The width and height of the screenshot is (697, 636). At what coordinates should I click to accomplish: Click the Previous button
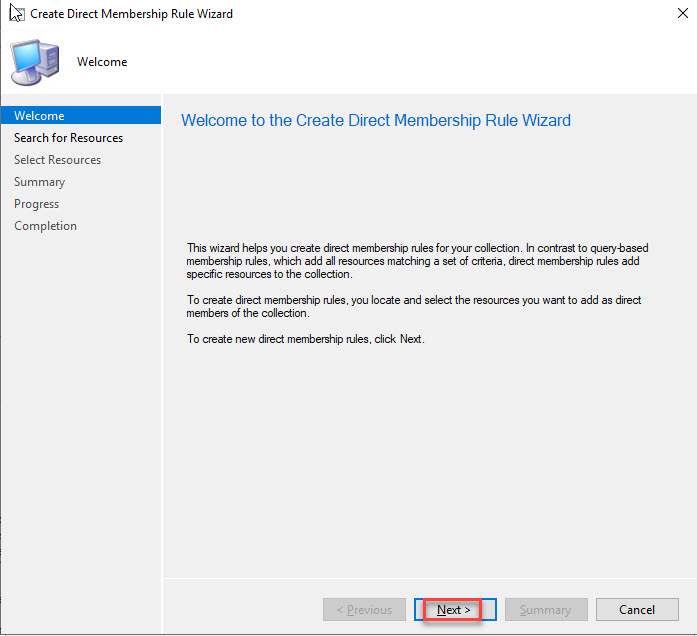(364, 610)
